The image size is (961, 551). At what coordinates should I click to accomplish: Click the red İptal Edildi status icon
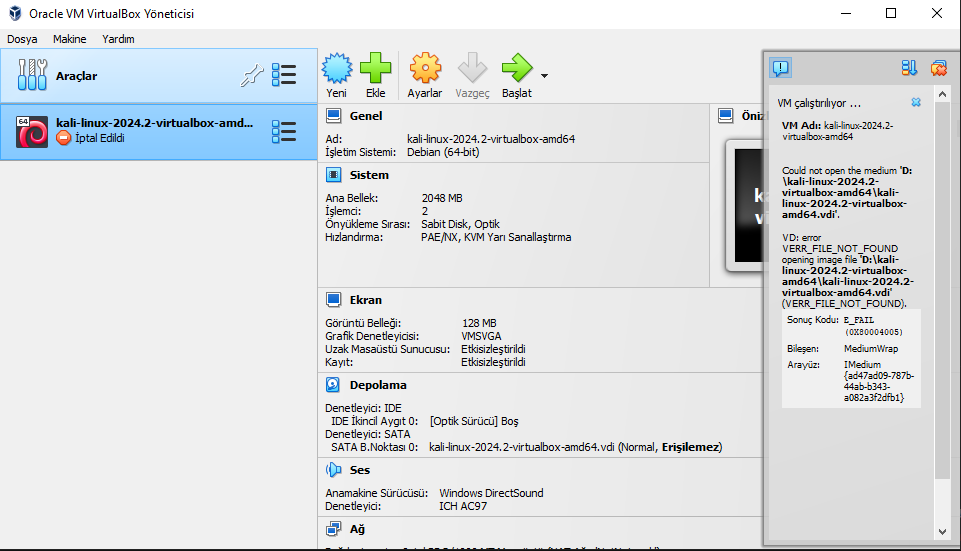point(63,139)
